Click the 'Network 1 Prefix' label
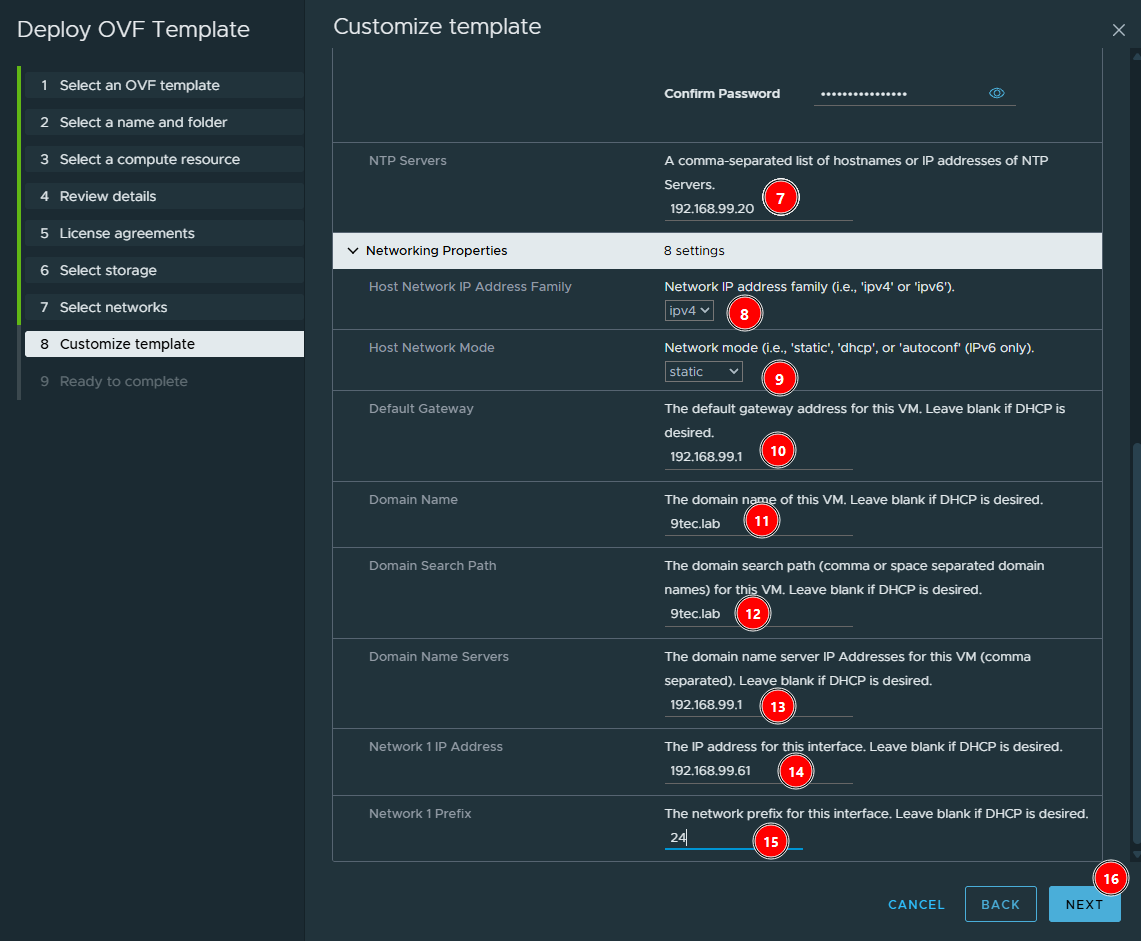 tap(420, 814)
